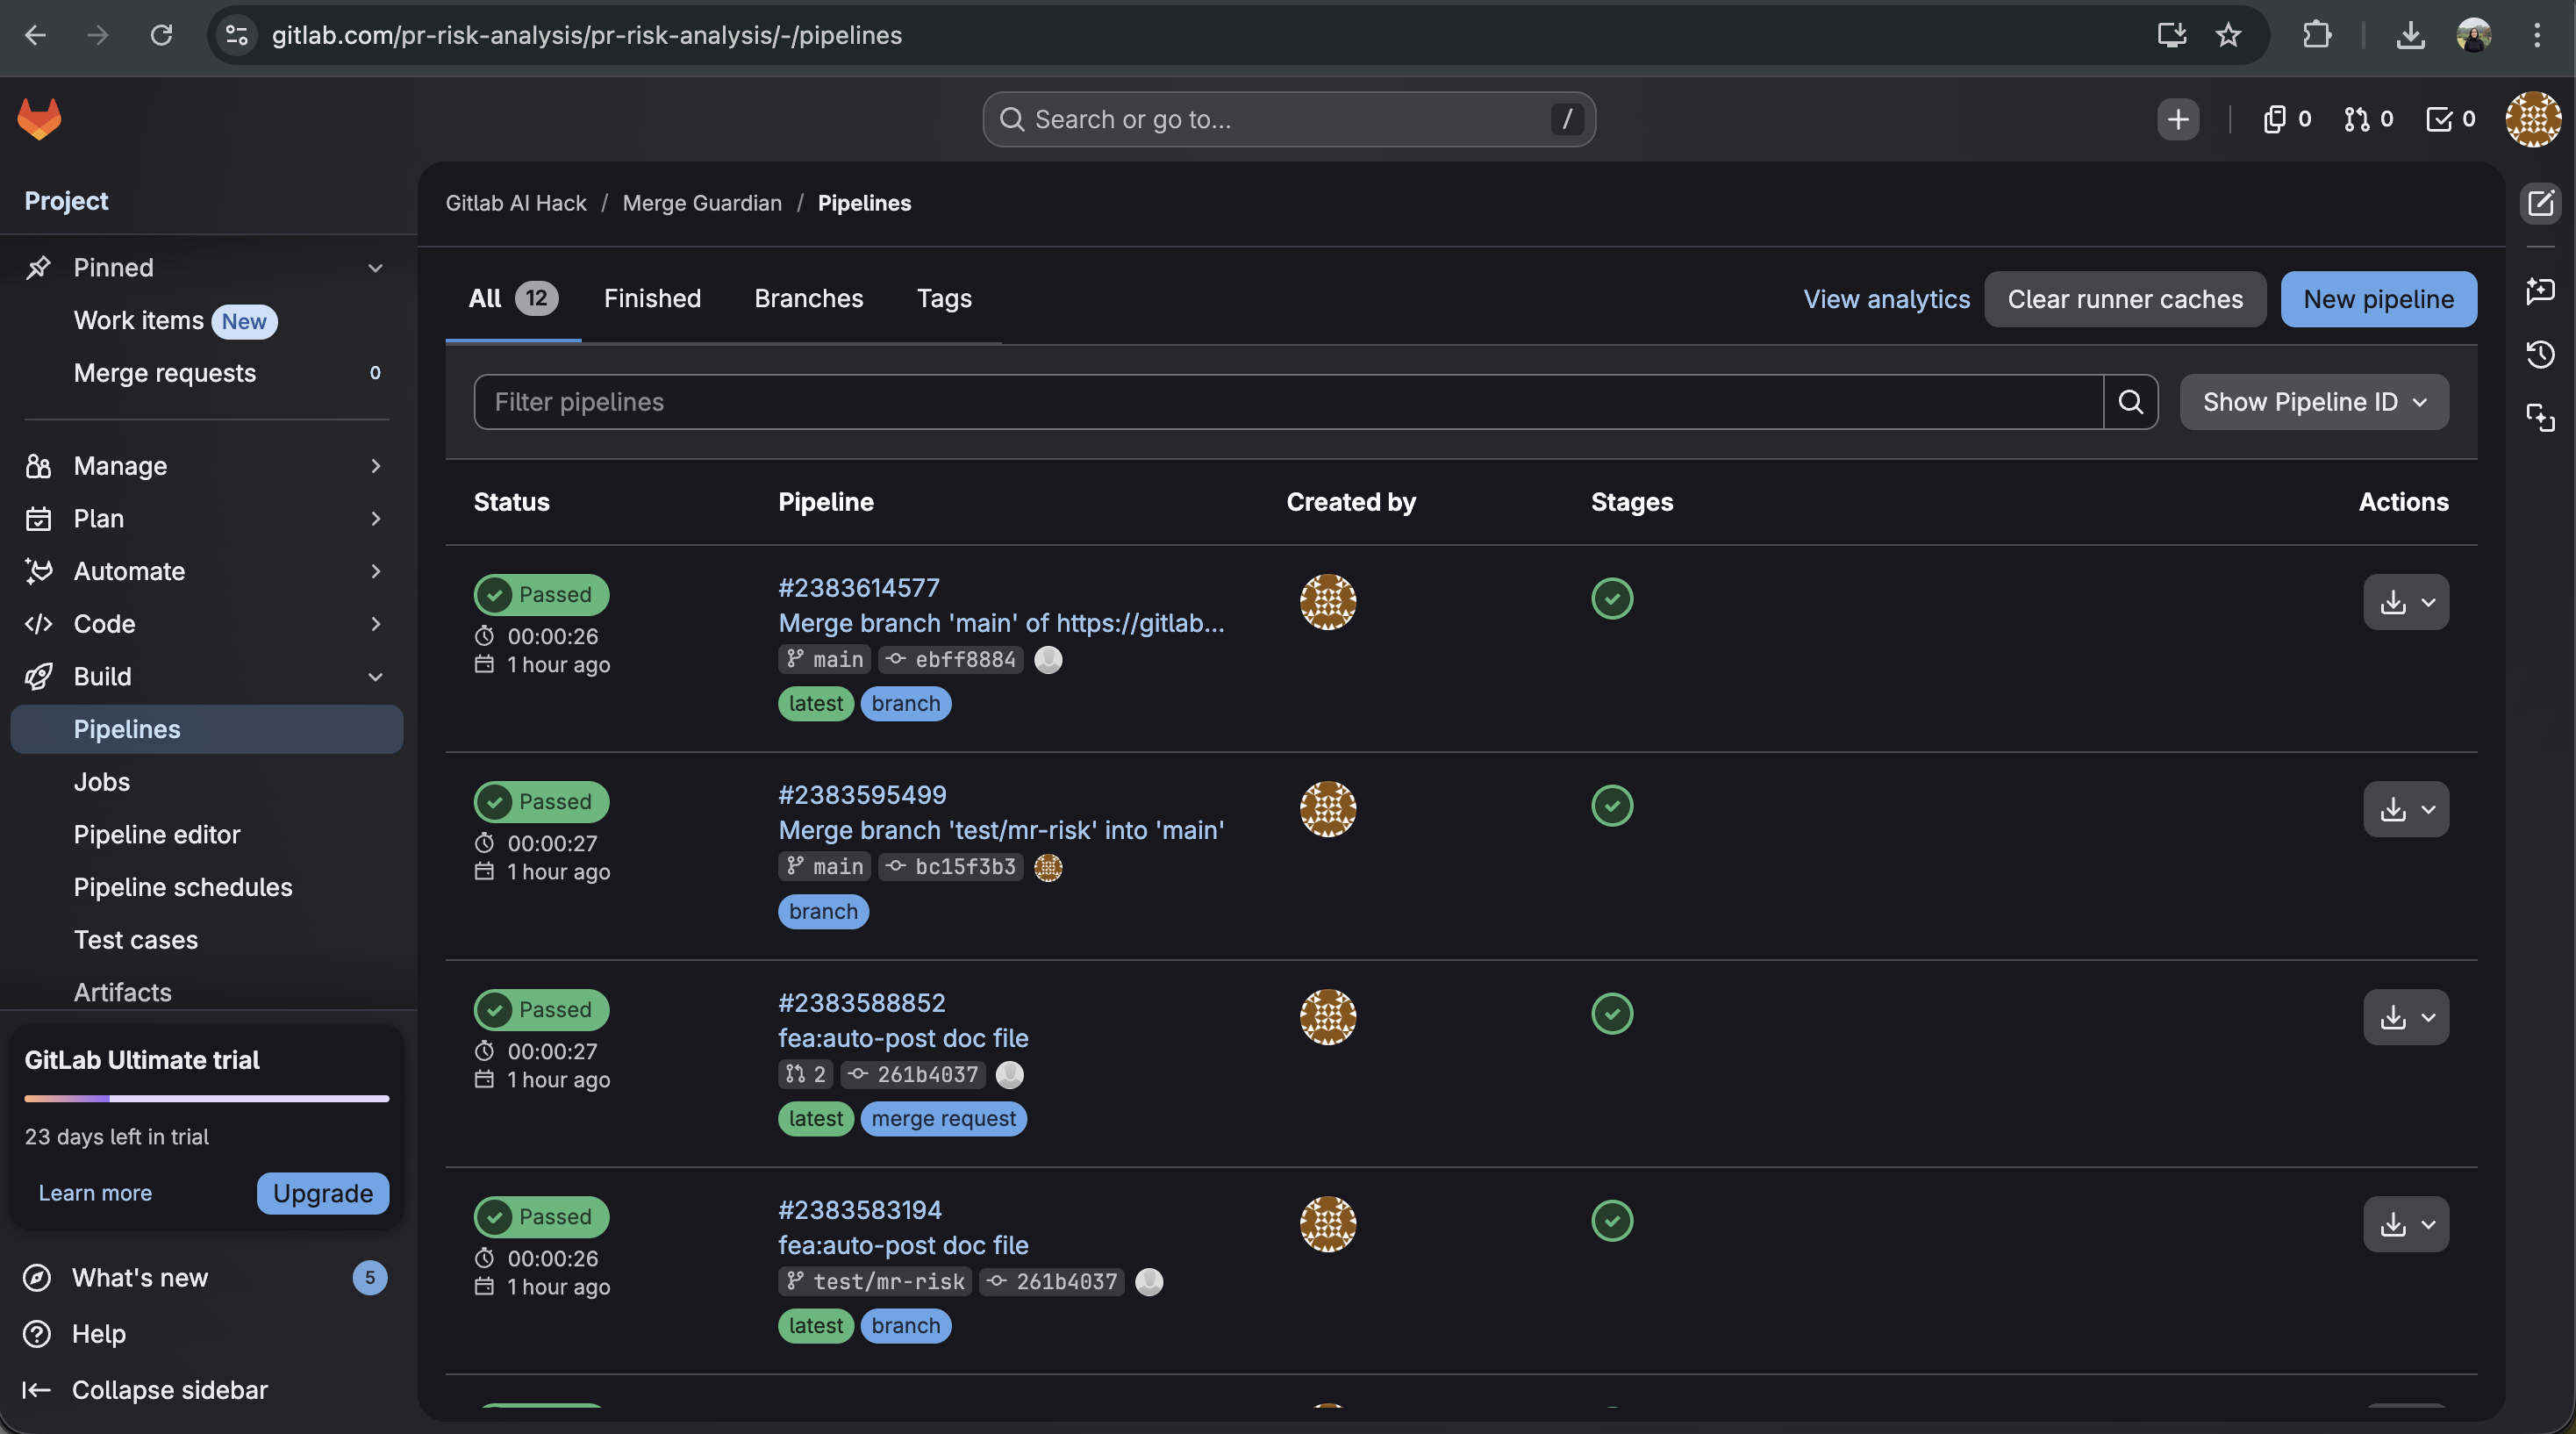Open the to-do list icon
Viewport: 2576px width, 1434px height.
coord(2450,119)
